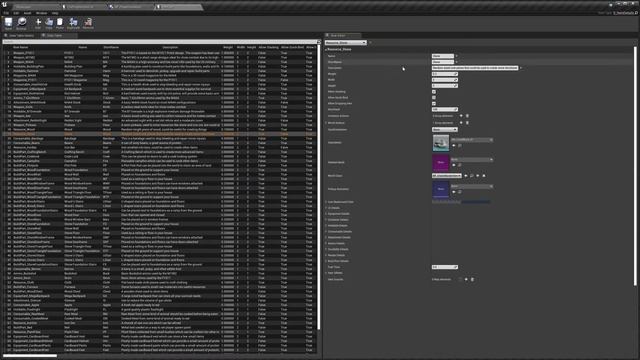Browse to Item Icon asset with magnifier
Image resolution: width=640 pixels, height=360 pixels.
pyautogui.click(x=460, y=145)
